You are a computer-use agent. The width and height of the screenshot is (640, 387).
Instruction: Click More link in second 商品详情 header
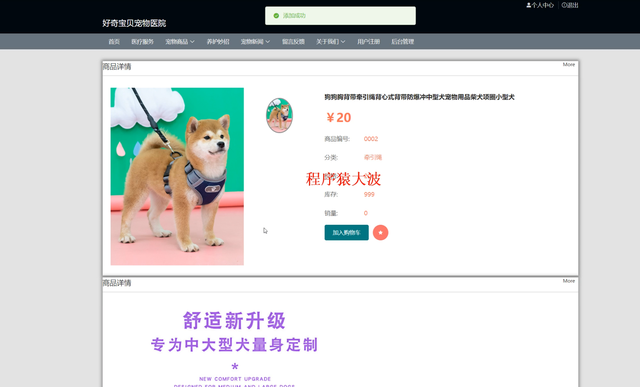tap(569, 281)
